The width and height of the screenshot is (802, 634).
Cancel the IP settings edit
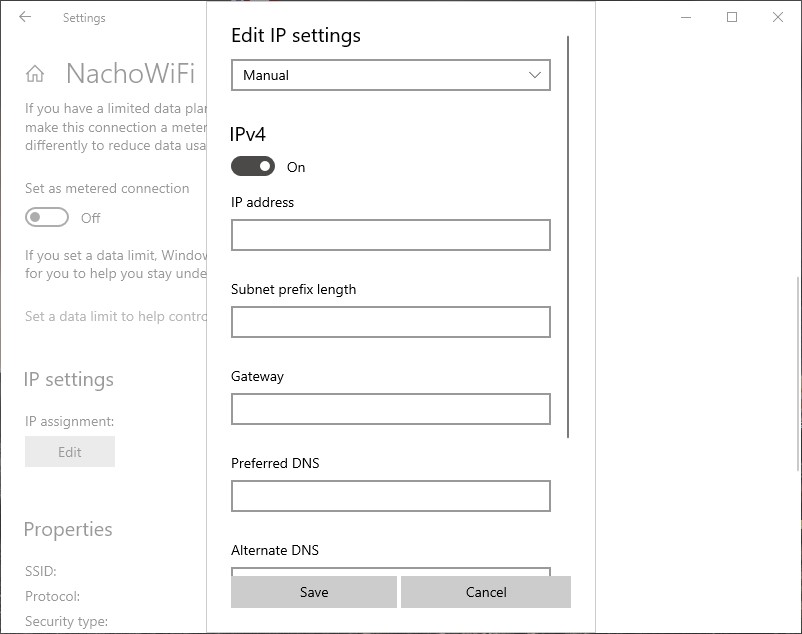coord(485,591)
